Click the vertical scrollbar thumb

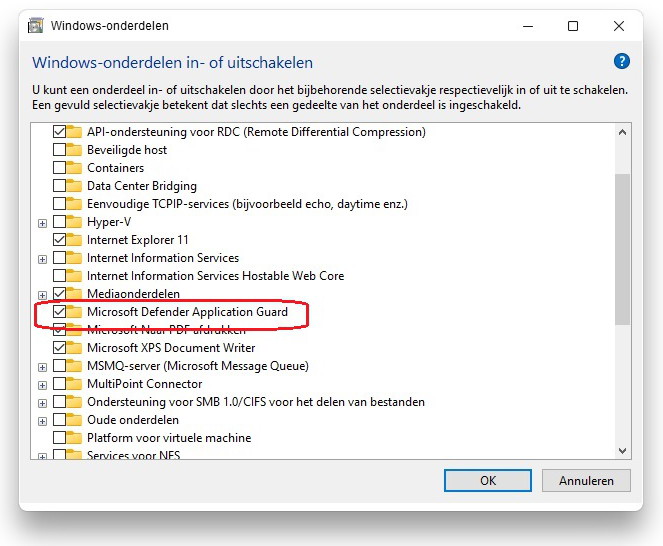[622, 250]
